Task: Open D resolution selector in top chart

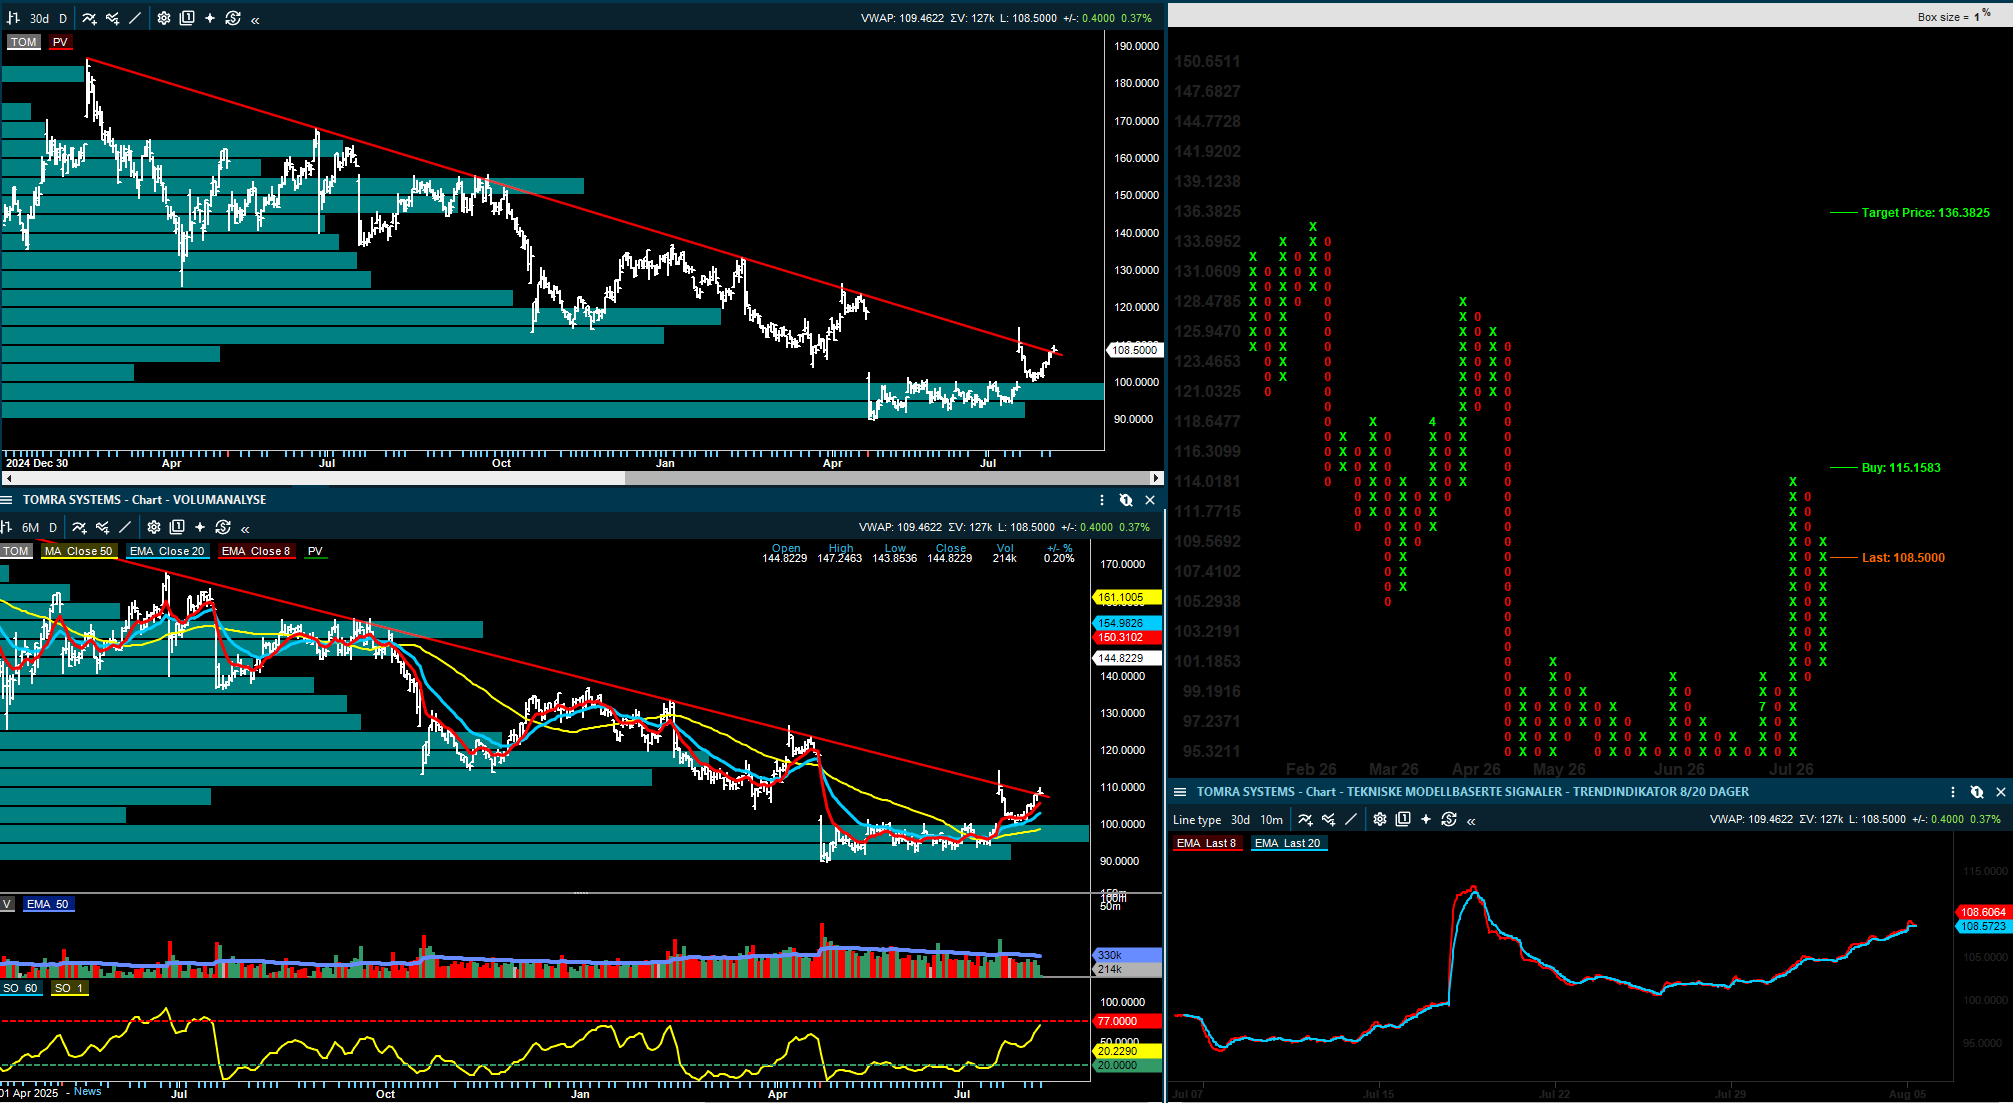Action: click(63, 18)
